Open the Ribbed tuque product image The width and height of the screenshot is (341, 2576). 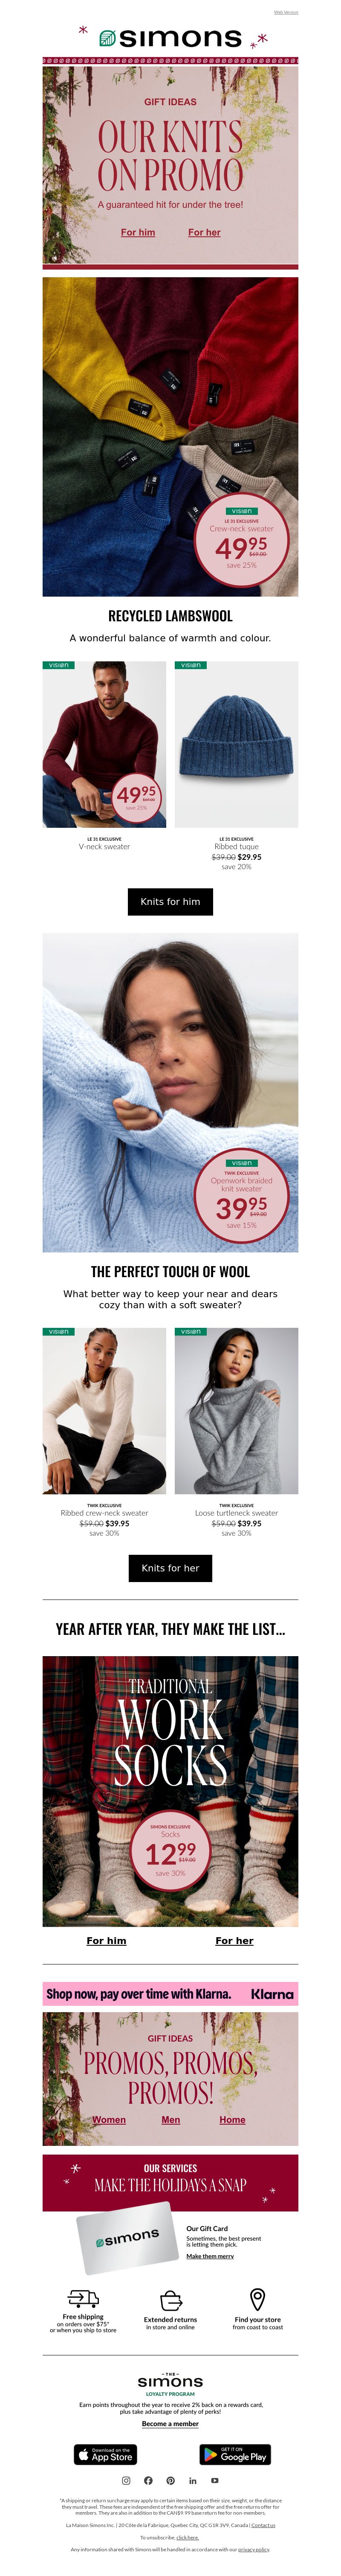236,744
